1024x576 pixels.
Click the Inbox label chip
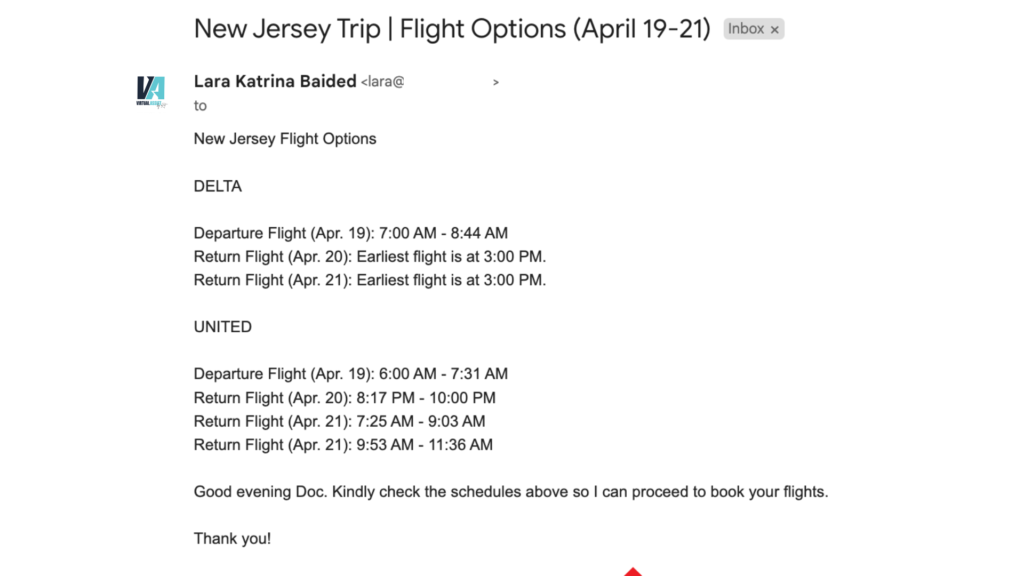click(x=745, y=29)
